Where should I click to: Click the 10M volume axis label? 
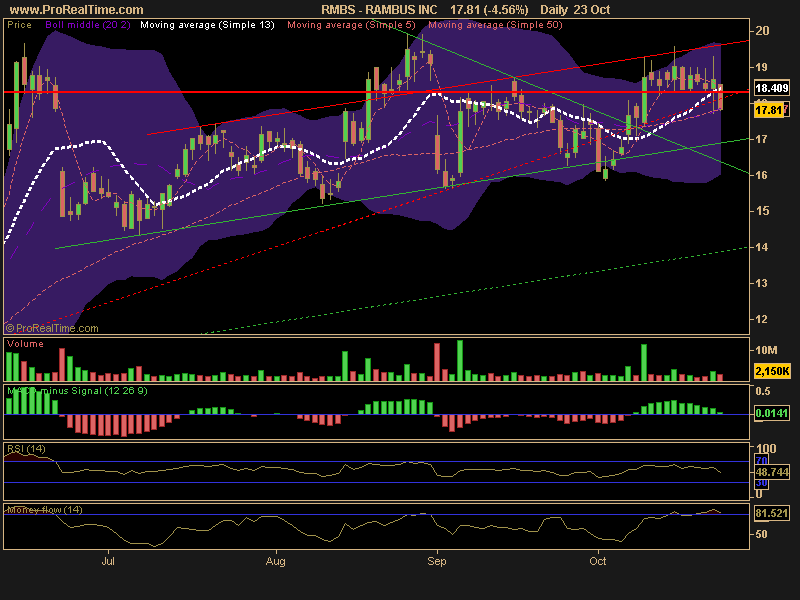click(766, 350)
